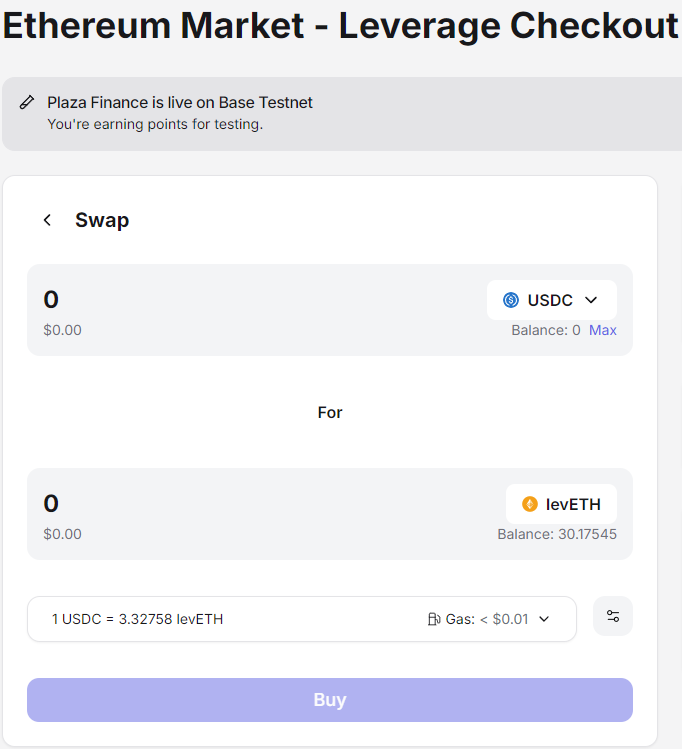Open swap settings sliders icon
The width and height of the screenshot is (682, 749).
[x=613, y=616]
